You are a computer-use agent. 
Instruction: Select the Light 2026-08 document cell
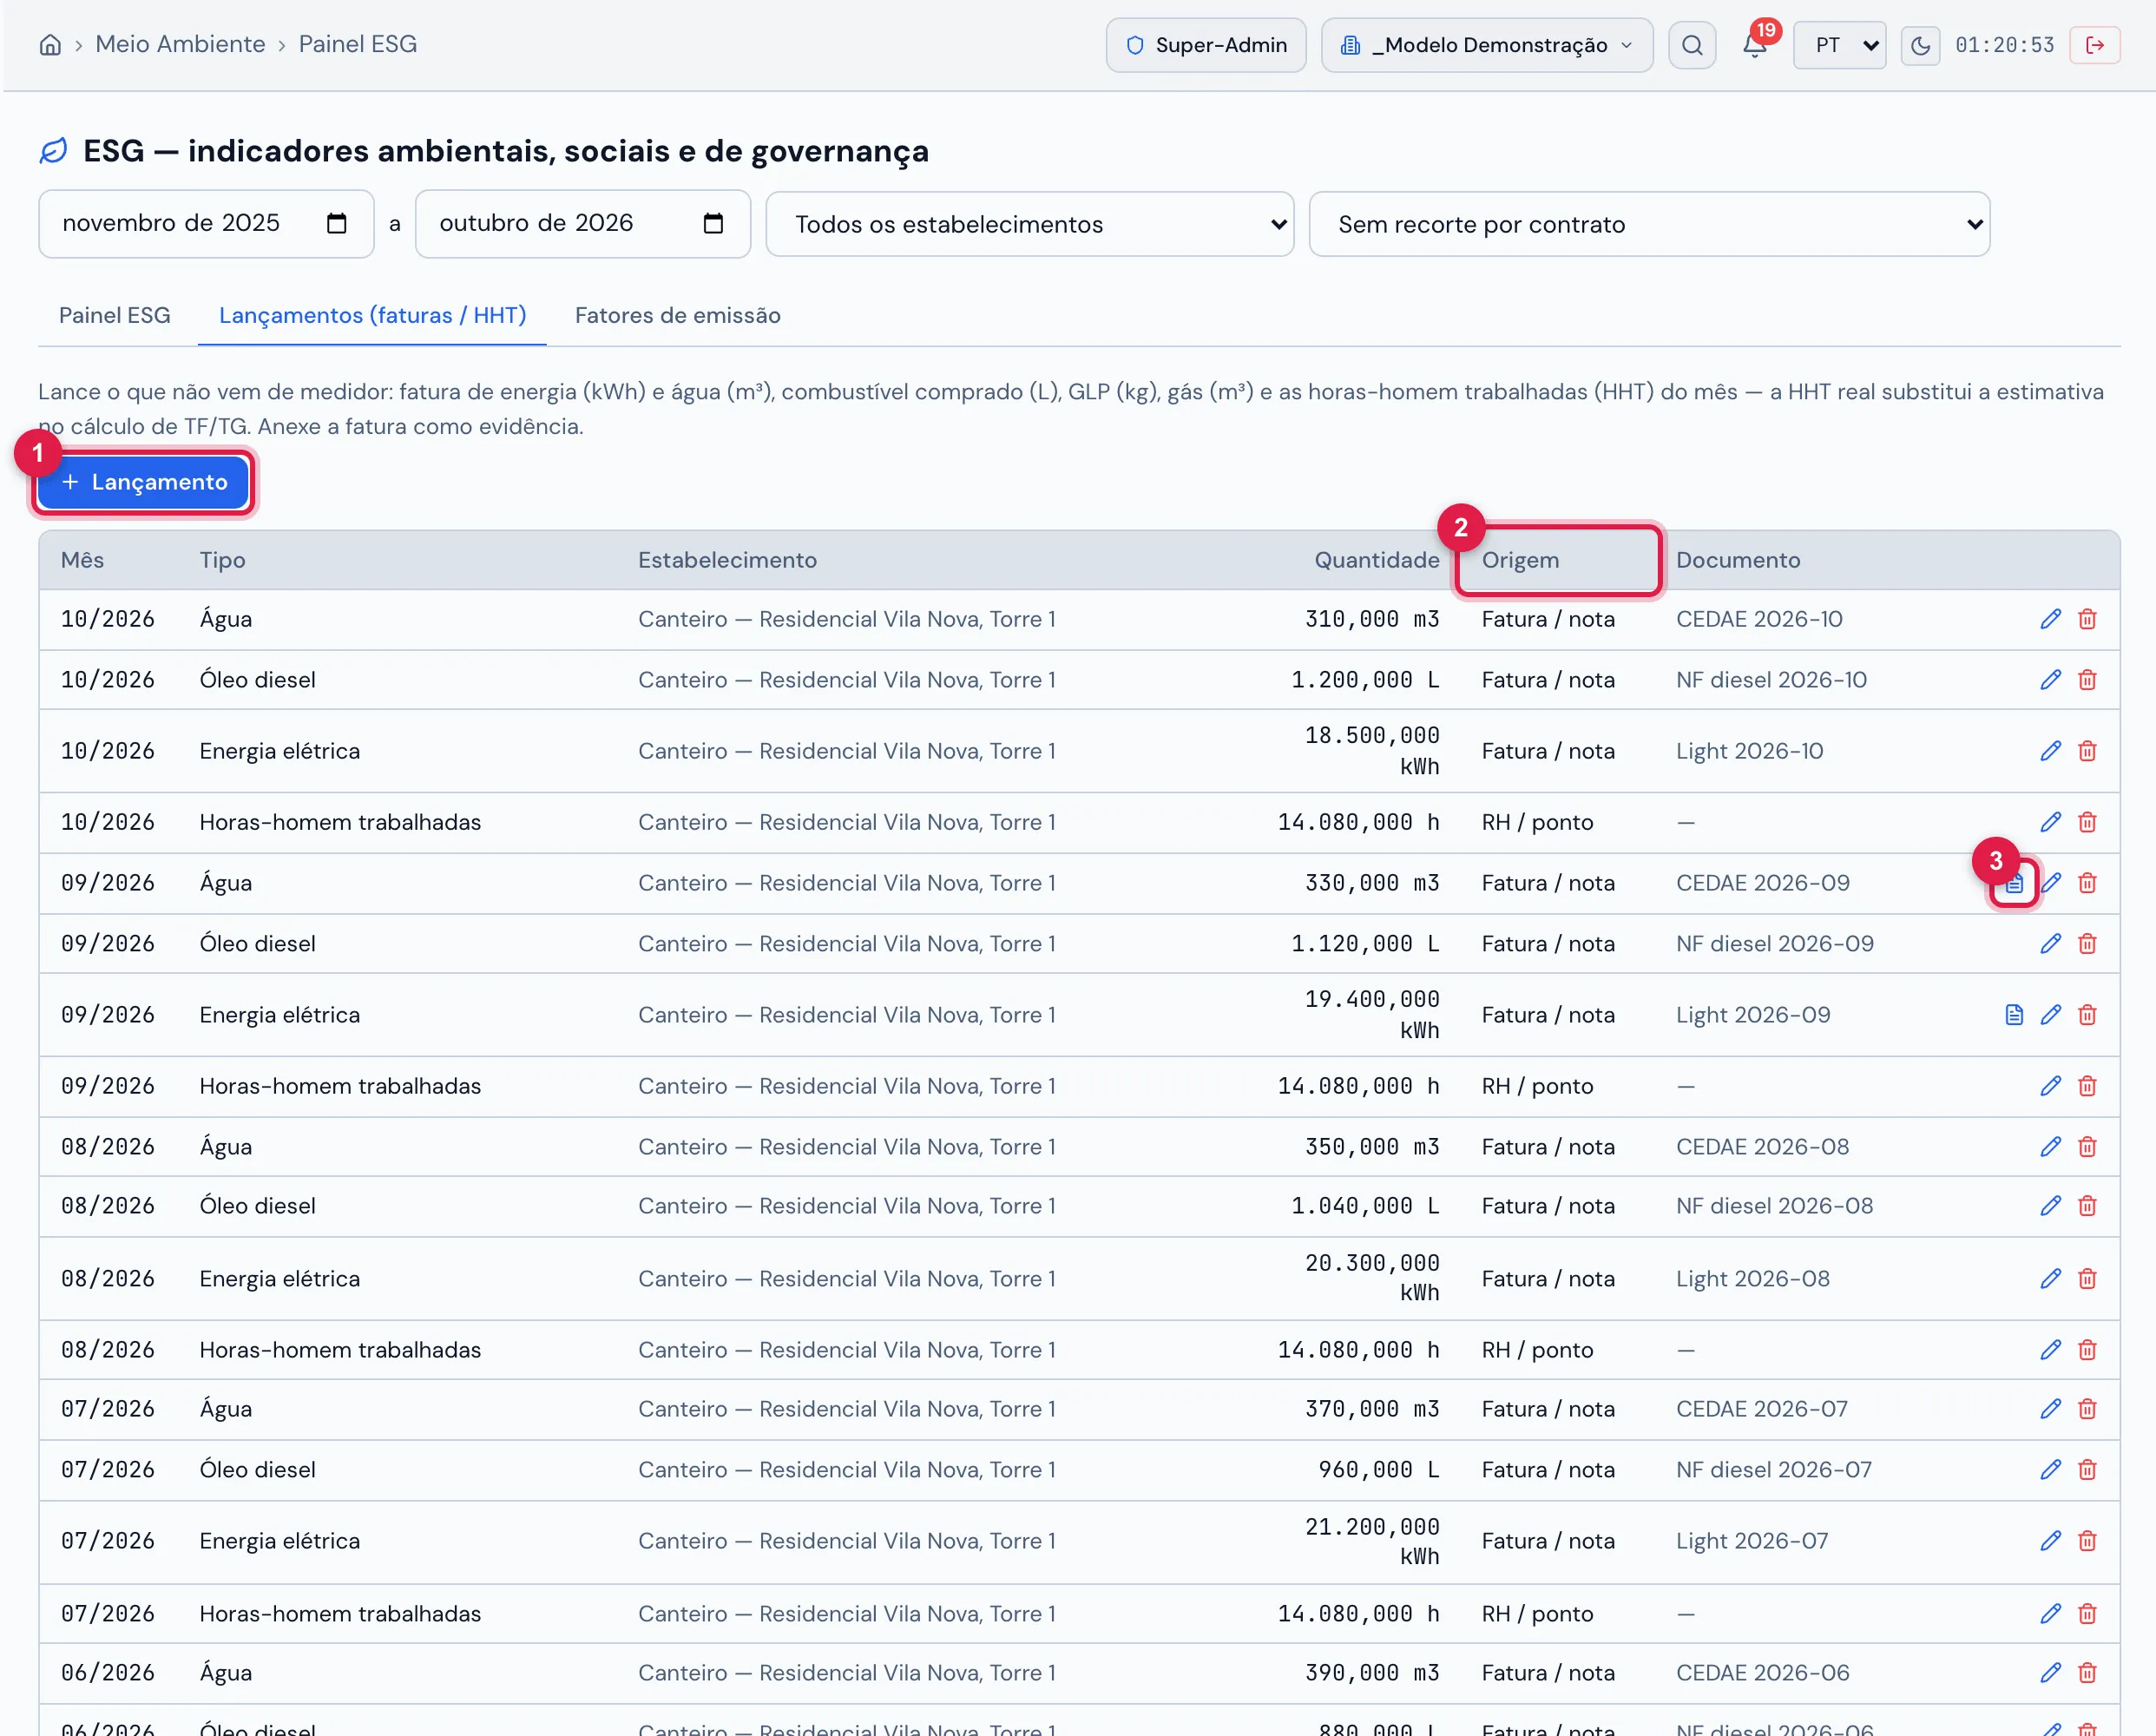pyautogui.click(x=1752, y=1279)
